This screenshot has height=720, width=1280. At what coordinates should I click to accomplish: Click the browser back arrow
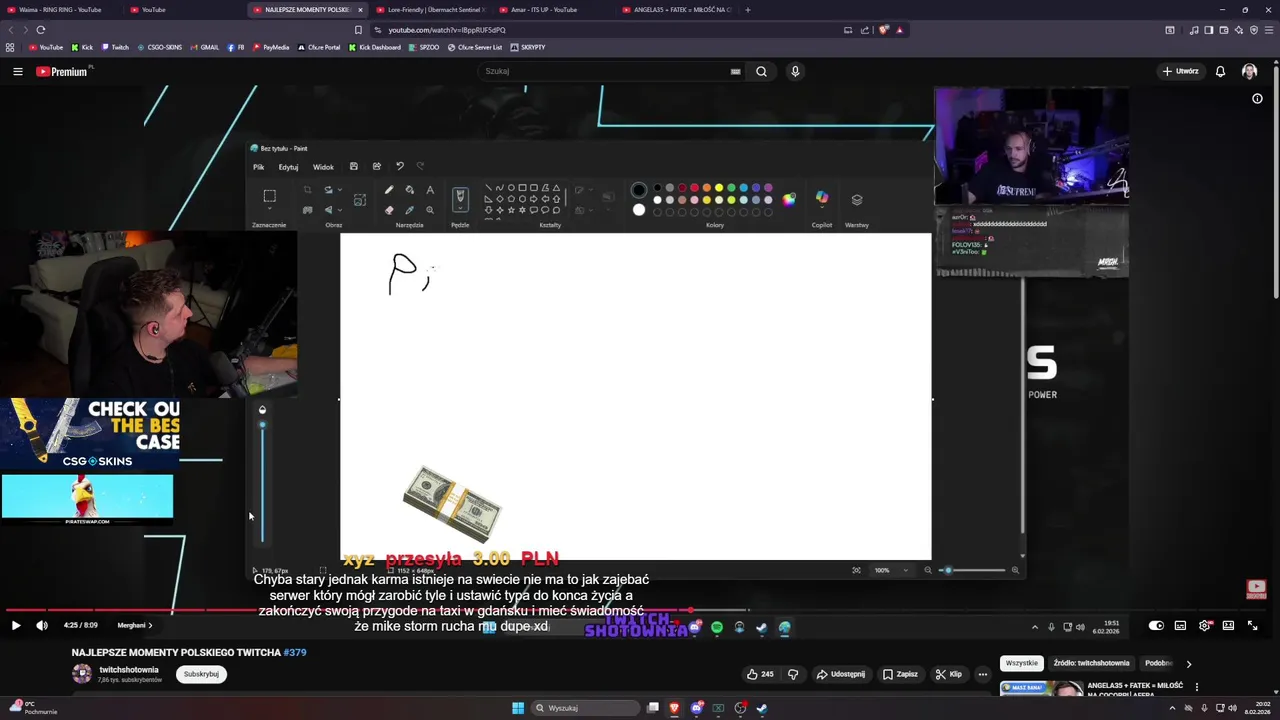click(x=12, y=30)
